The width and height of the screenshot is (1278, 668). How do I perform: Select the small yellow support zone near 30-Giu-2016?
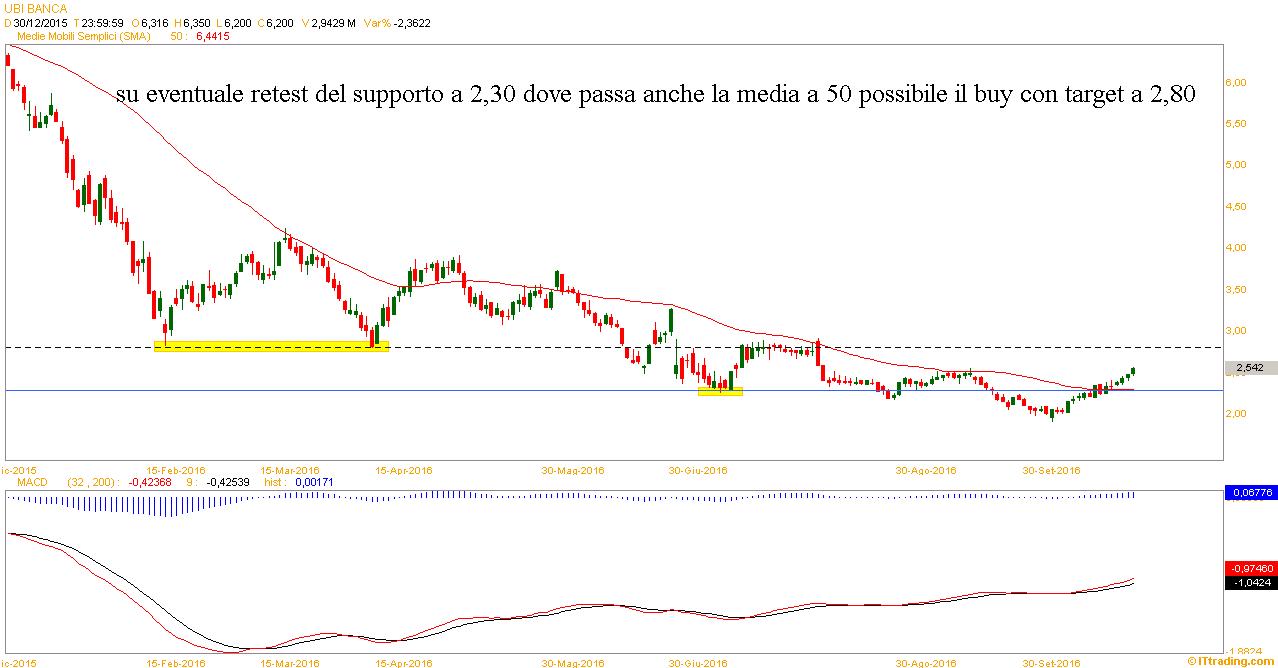[720, 391]
